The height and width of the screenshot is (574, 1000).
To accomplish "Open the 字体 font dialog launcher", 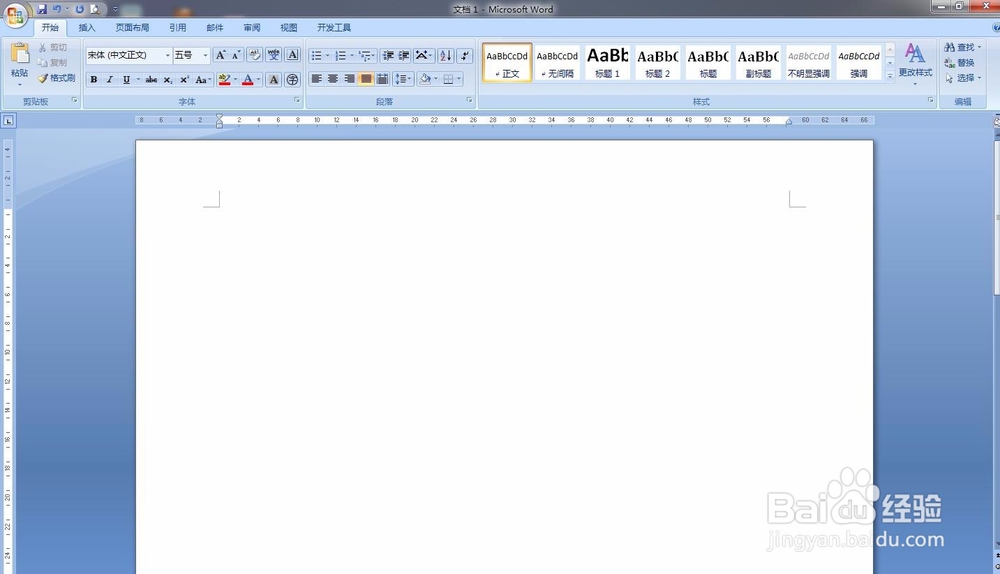I will coord(297,101).
